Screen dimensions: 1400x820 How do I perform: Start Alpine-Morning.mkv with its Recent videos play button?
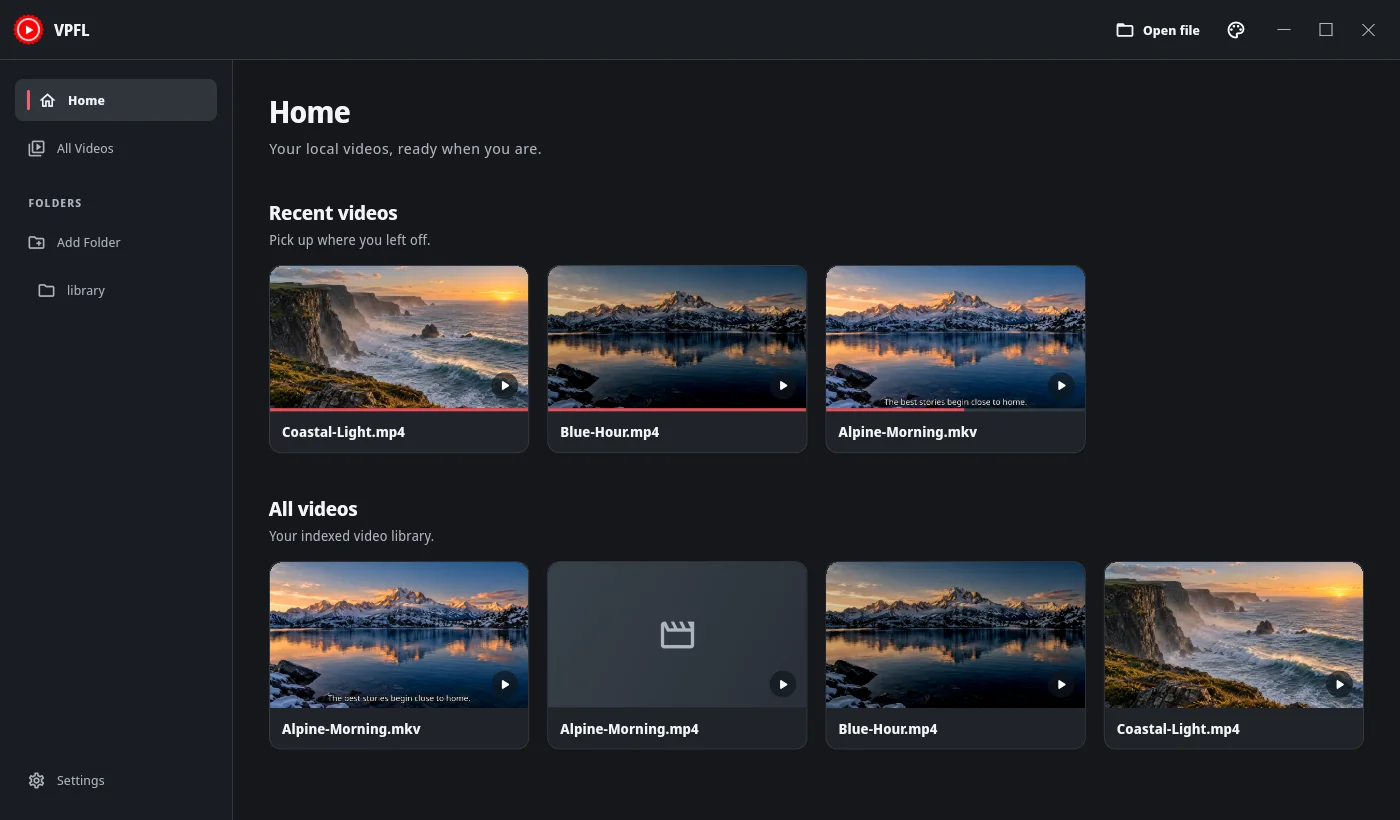[x=1061, y=385]
